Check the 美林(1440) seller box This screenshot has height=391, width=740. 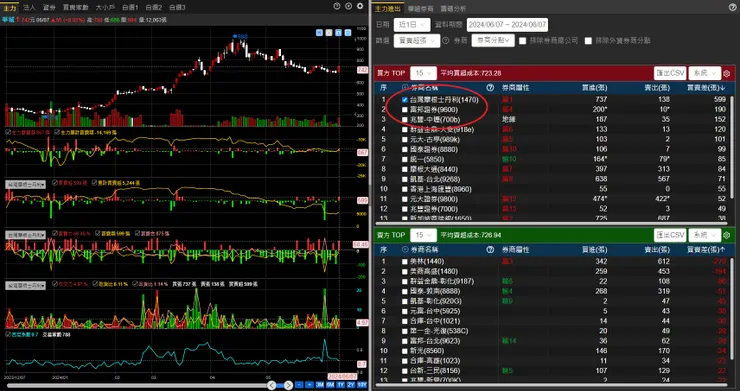pyautogui.click(x=404, y=262)
